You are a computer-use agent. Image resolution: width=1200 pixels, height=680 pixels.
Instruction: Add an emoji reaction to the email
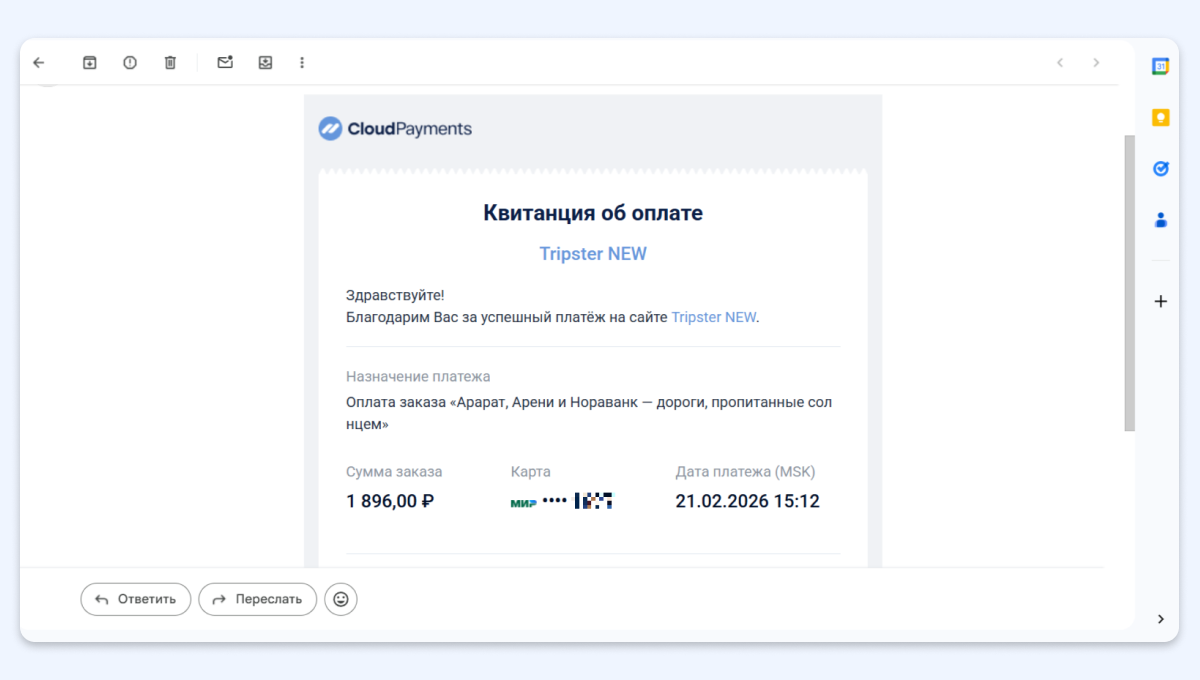click(x=341, y=599)
